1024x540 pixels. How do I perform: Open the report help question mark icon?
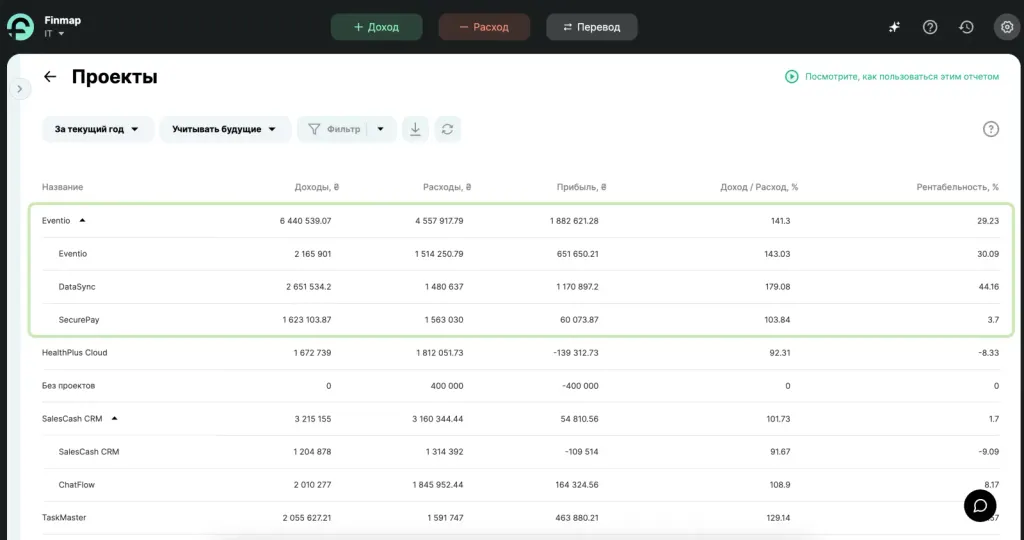(x=991, y=129)
